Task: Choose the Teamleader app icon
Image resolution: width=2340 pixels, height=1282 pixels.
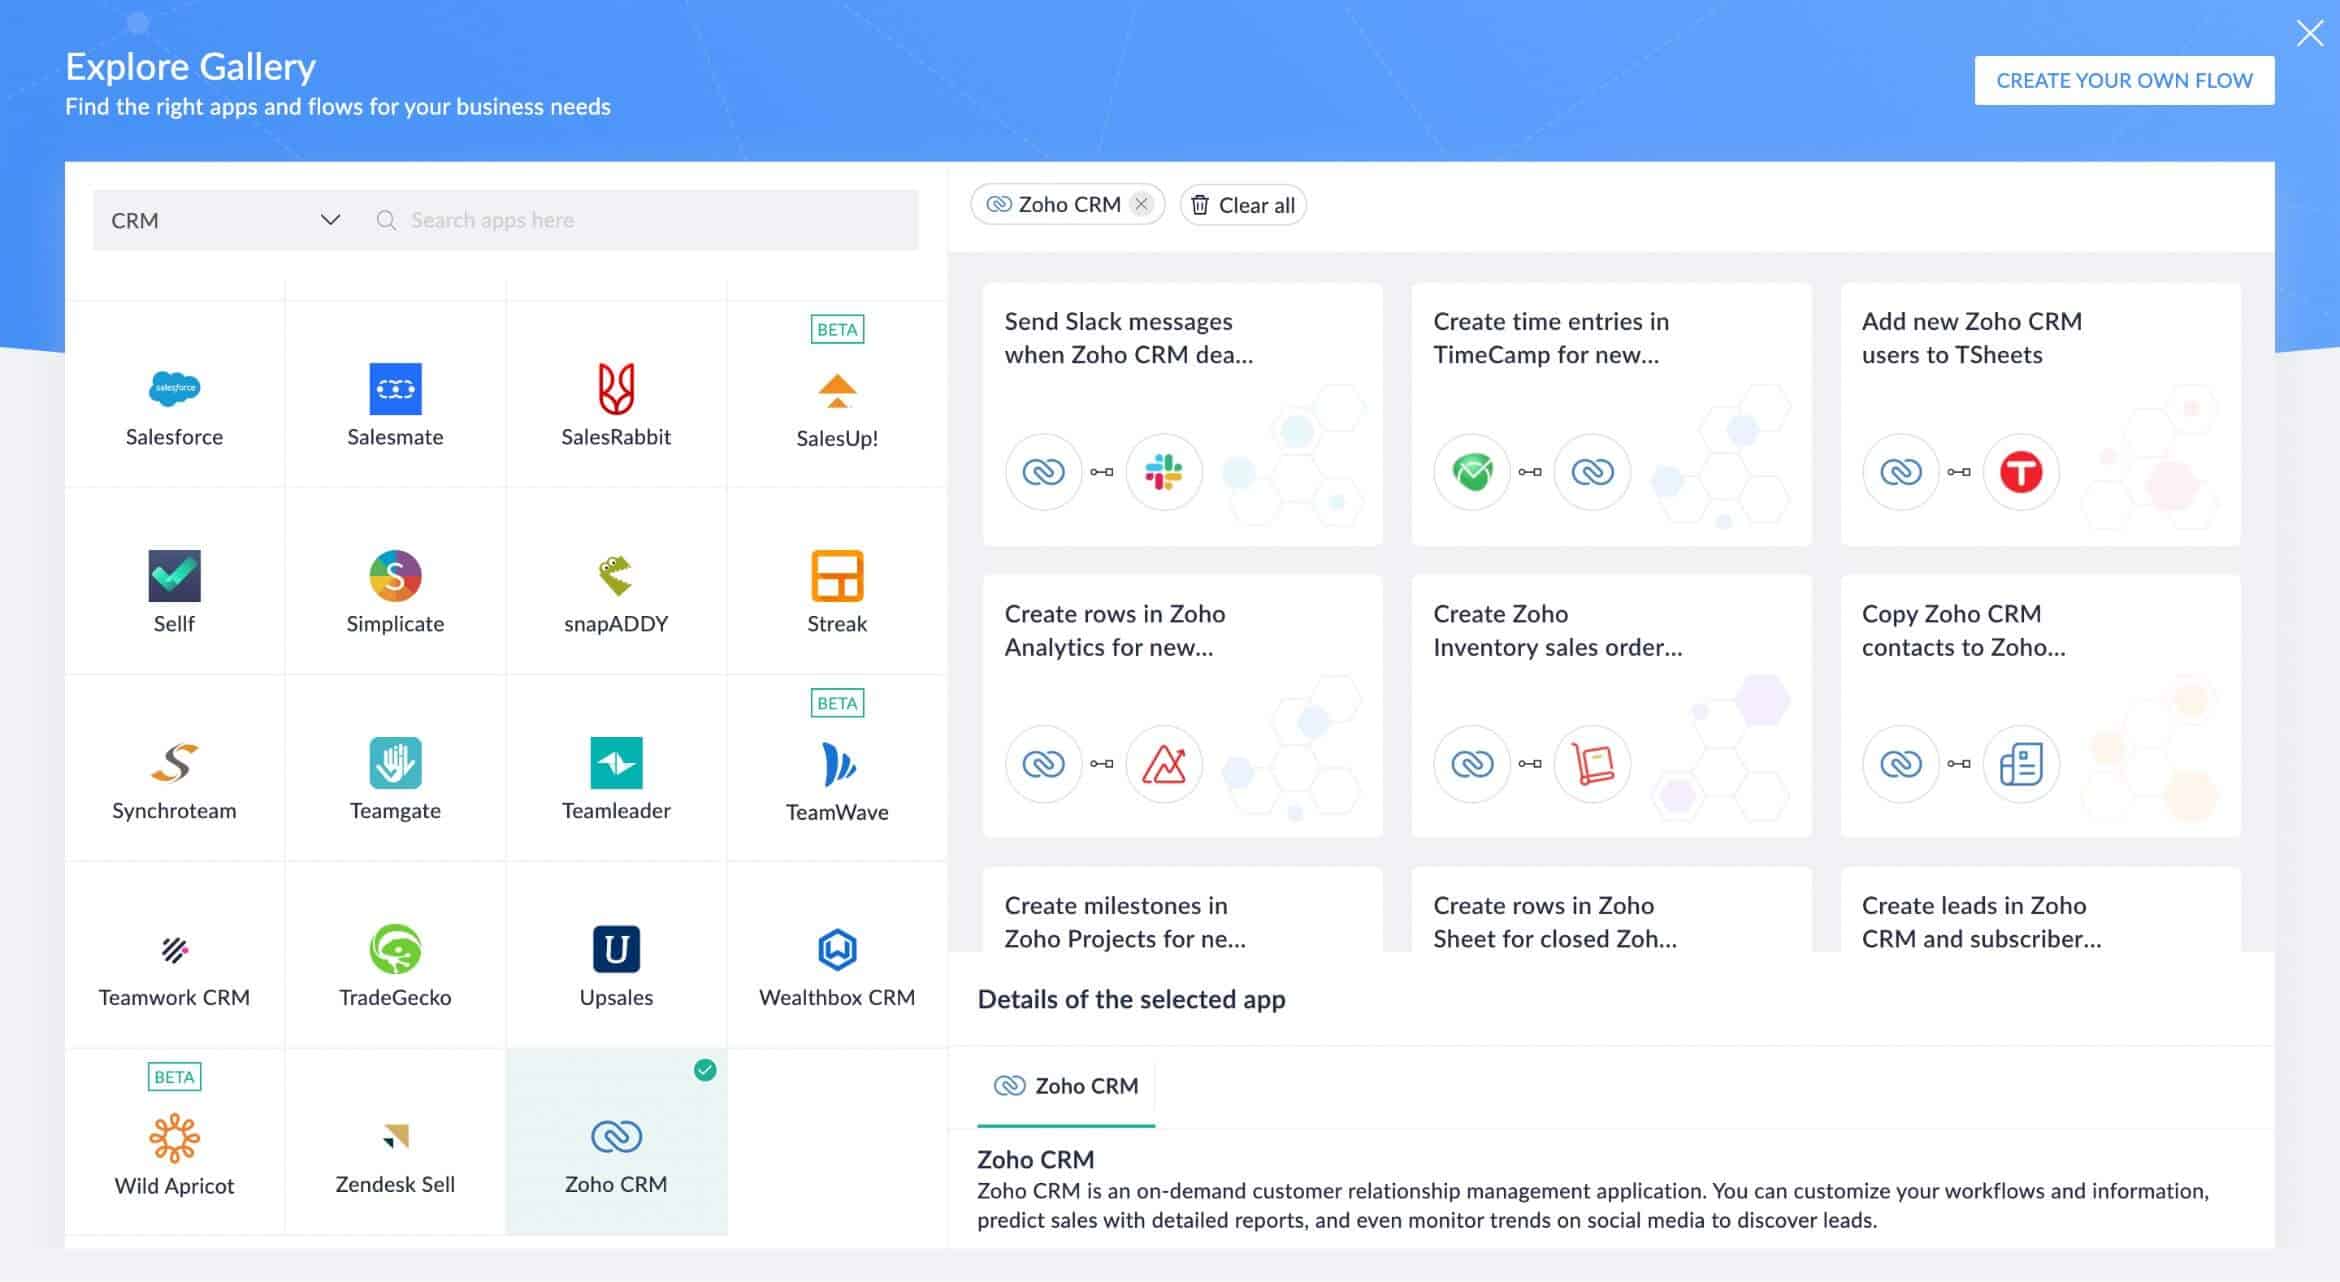Action: pos(616,762)
